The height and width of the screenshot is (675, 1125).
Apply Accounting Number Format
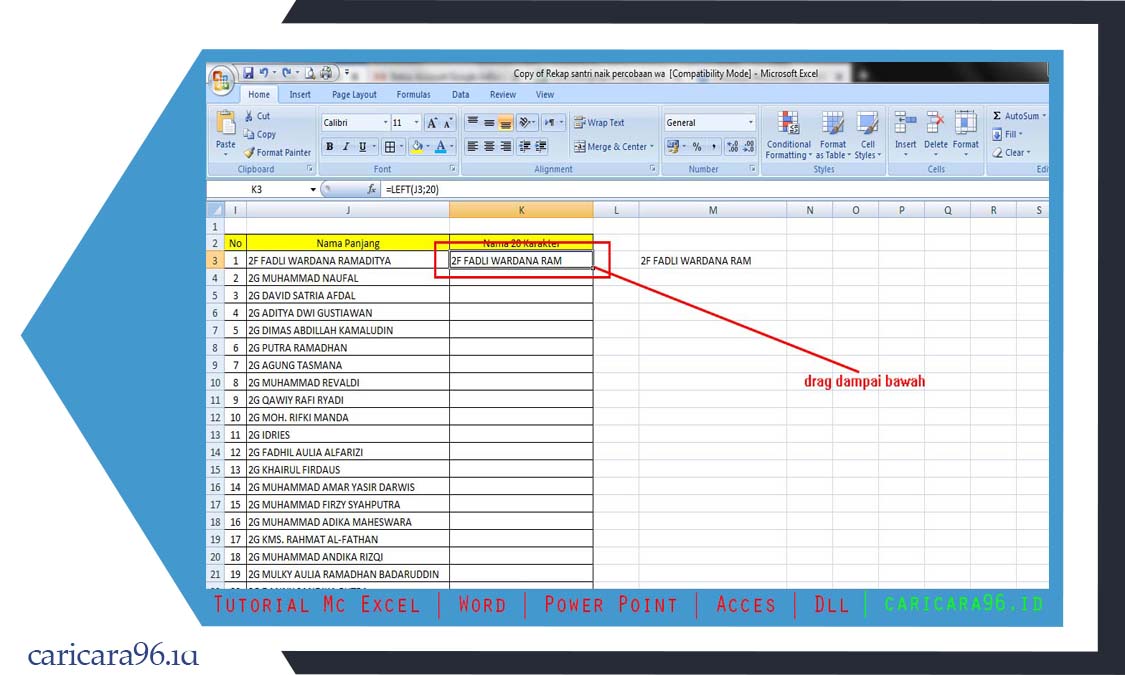[x=673, y=147]
